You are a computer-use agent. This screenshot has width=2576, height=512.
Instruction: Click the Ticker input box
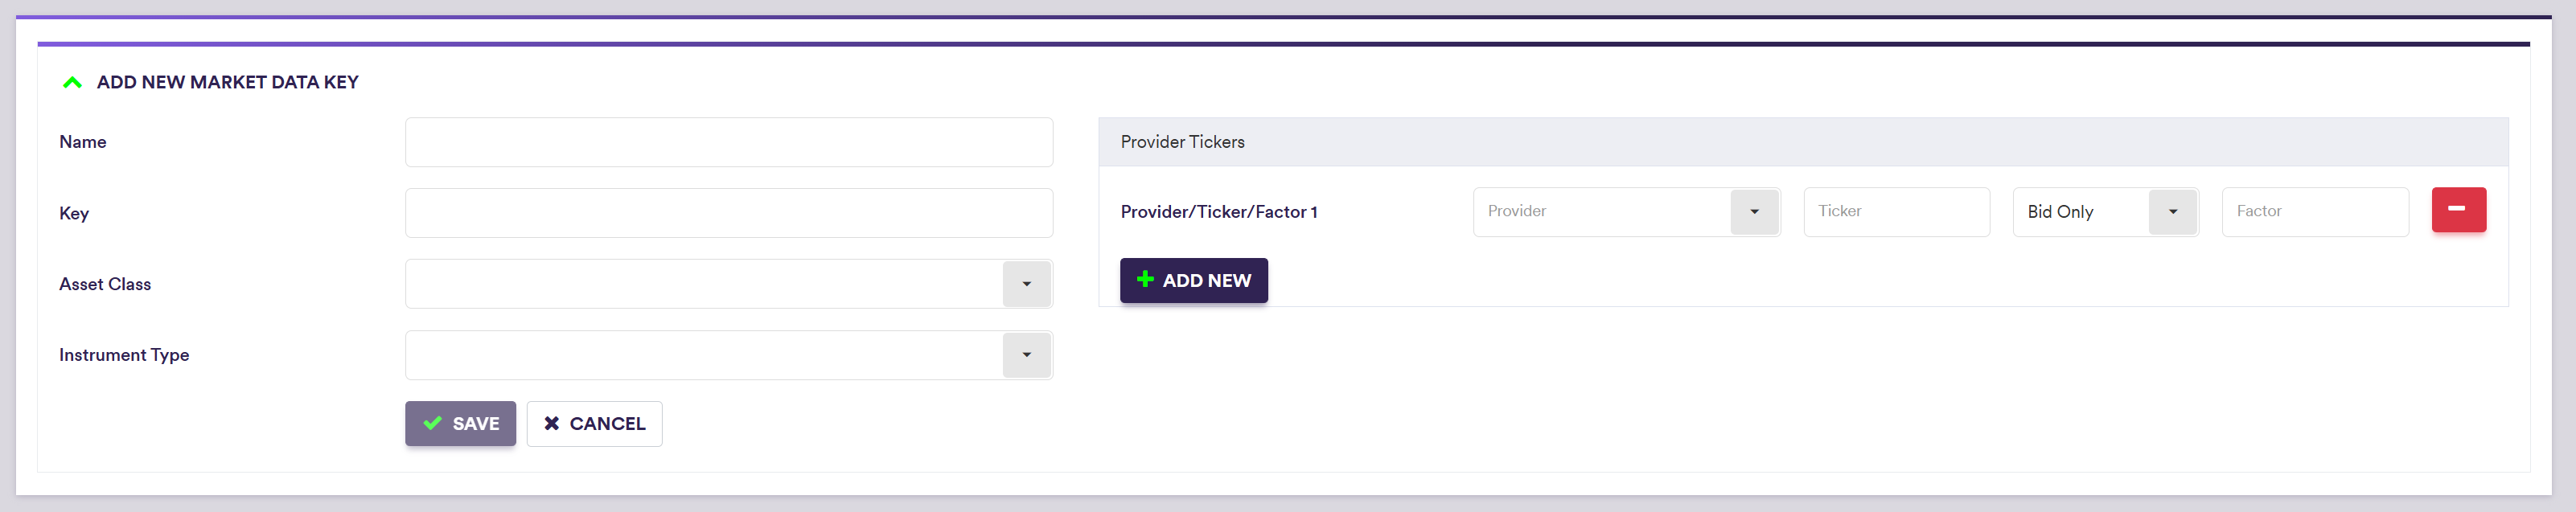coord(1895,212)
